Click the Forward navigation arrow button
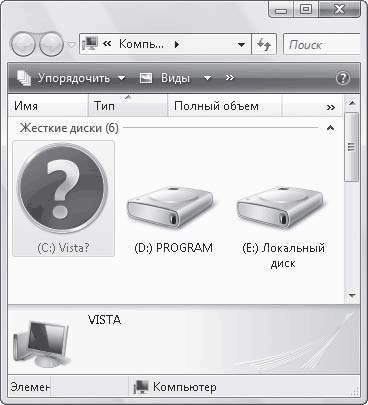This screenshot has width=368, height=405. [x=51, y=44]
